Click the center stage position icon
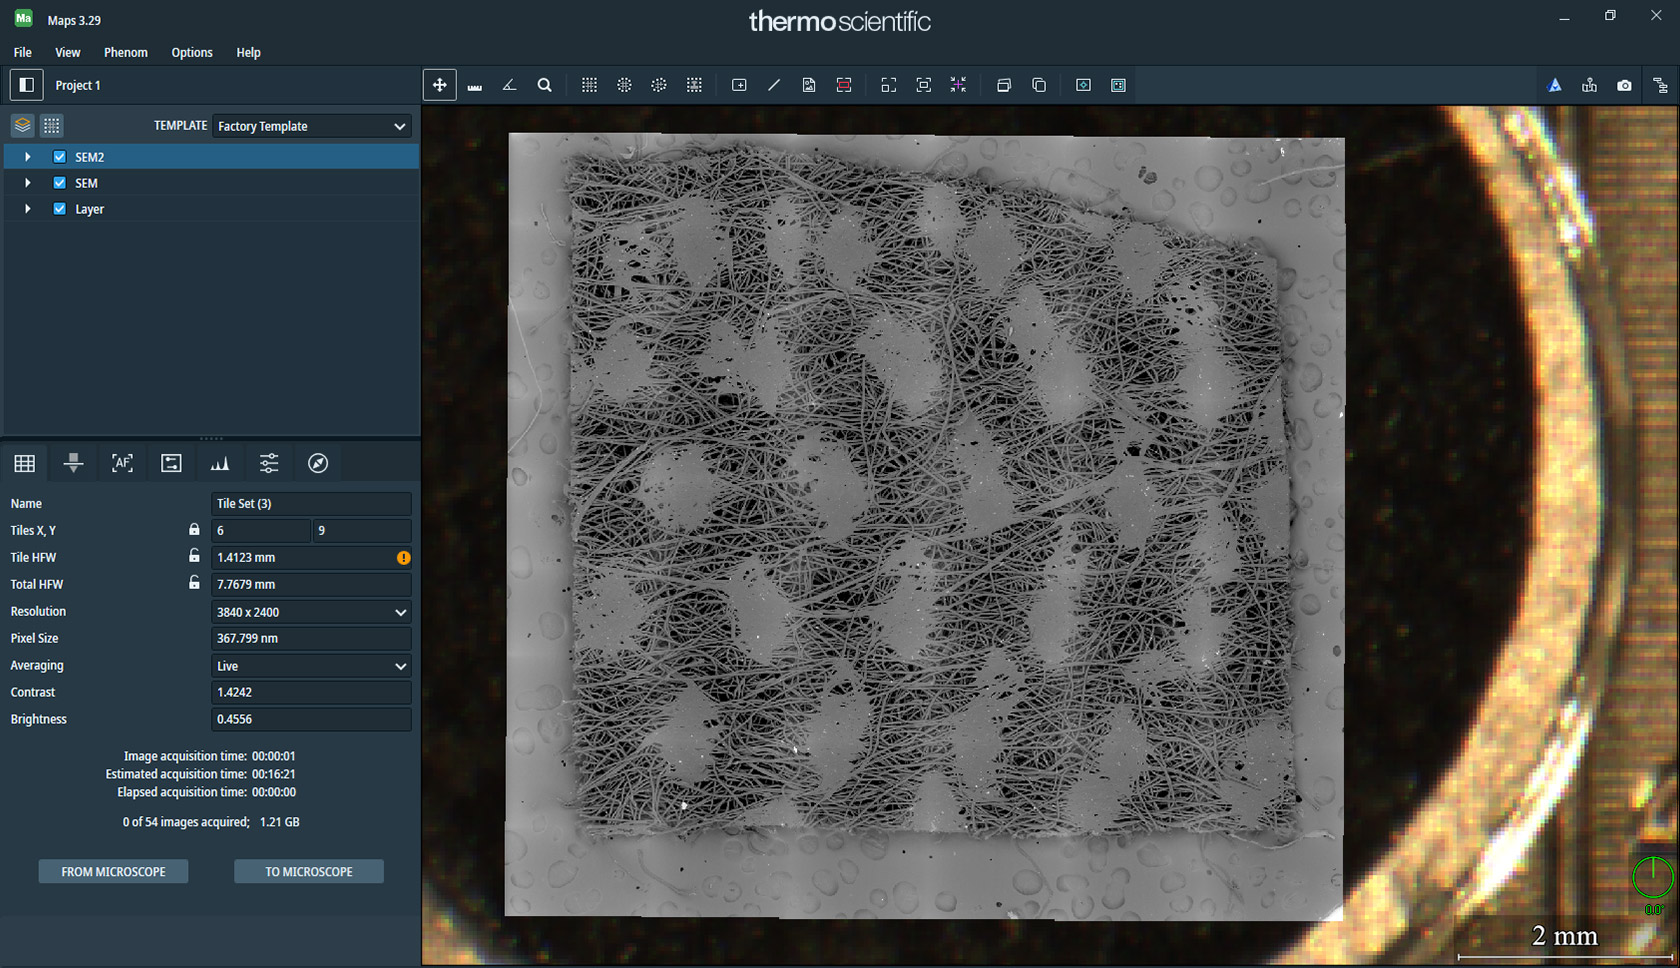This screenshot has height=968, width=1680. point(1083,85)
